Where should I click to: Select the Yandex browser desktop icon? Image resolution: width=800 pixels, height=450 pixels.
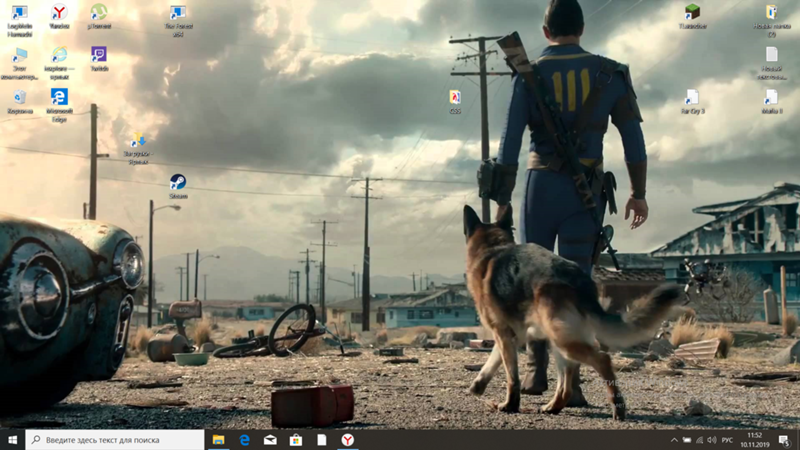pyautogui.click(x=59, y=16)
